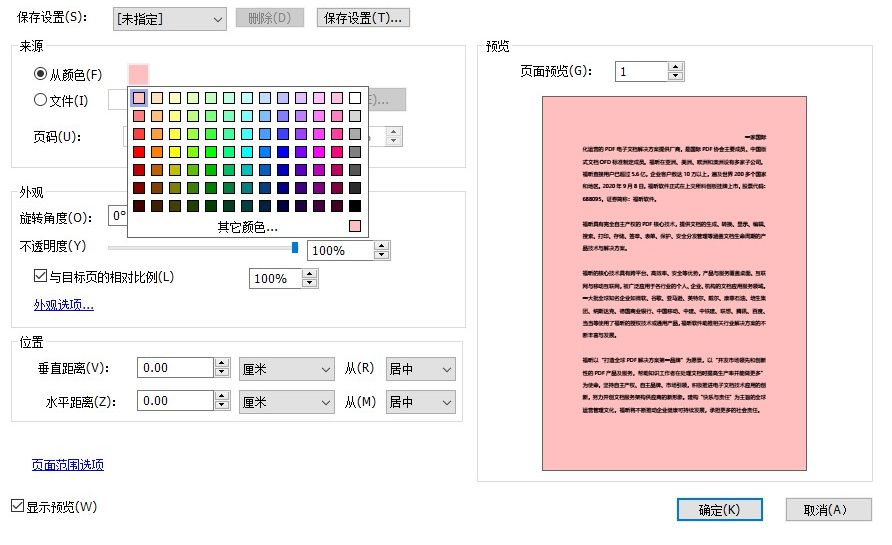Click the 页面预览(G) page number field

pyautogui.click(x=641, y=71)
